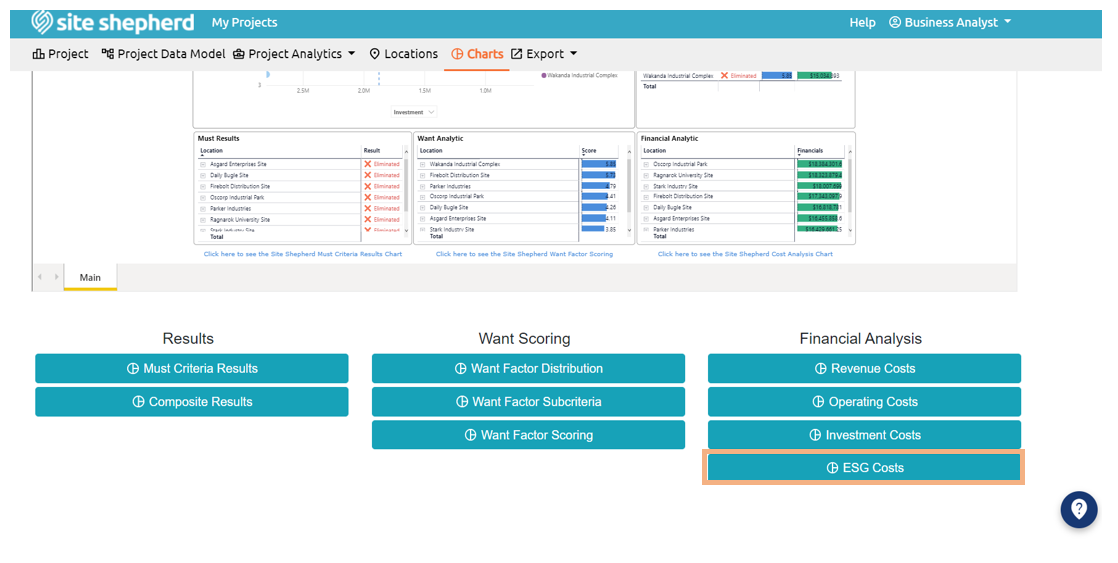Image resolution: width=1118 pixels, height=563 pixels.
Task: Sort Financial Analytic by Financials column
Action: (x=810, y=151)
